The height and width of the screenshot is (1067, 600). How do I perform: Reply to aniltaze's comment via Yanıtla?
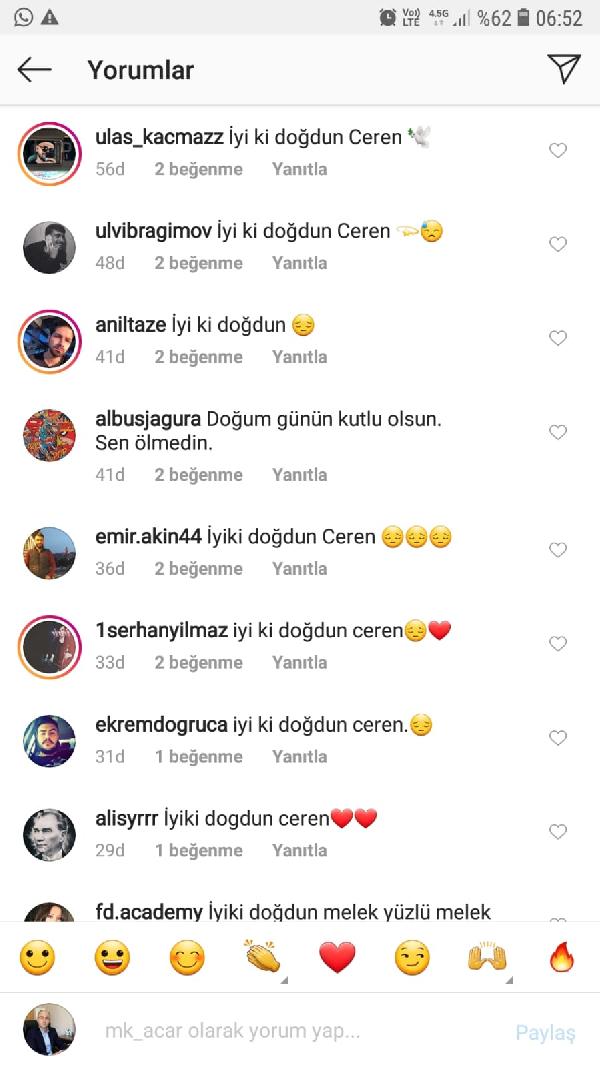[x=299, y=357]
